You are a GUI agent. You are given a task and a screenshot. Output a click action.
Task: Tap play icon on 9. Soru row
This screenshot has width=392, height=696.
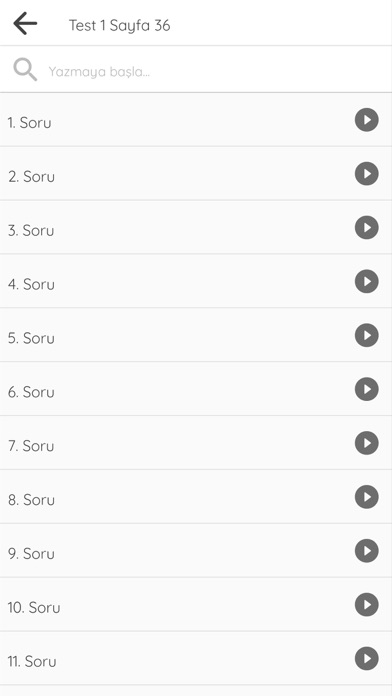coord(366,550)
